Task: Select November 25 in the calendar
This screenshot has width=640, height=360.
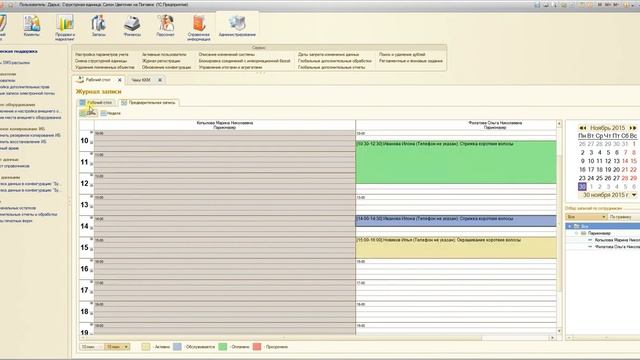Action: tap(599, 178)
